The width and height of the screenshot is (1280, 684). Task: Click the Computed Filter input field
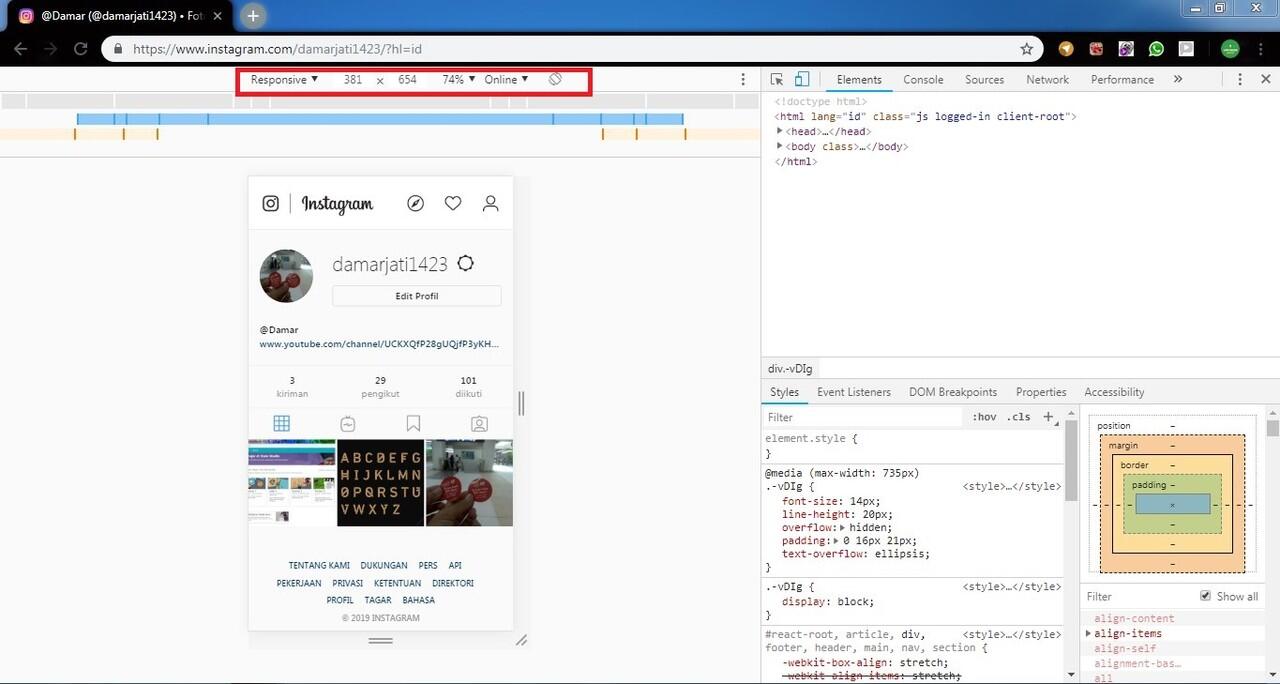pyautogui.click(x=1138, y=596)
